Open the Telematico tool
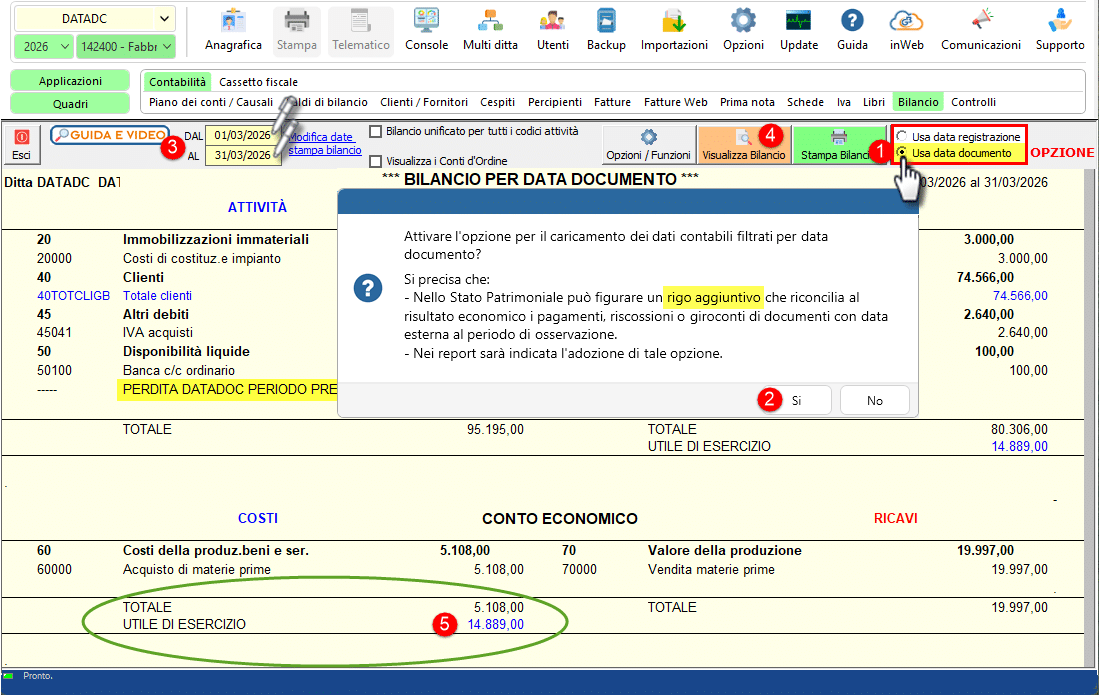This screenshot has width=1101, height=695. [361, 30]
